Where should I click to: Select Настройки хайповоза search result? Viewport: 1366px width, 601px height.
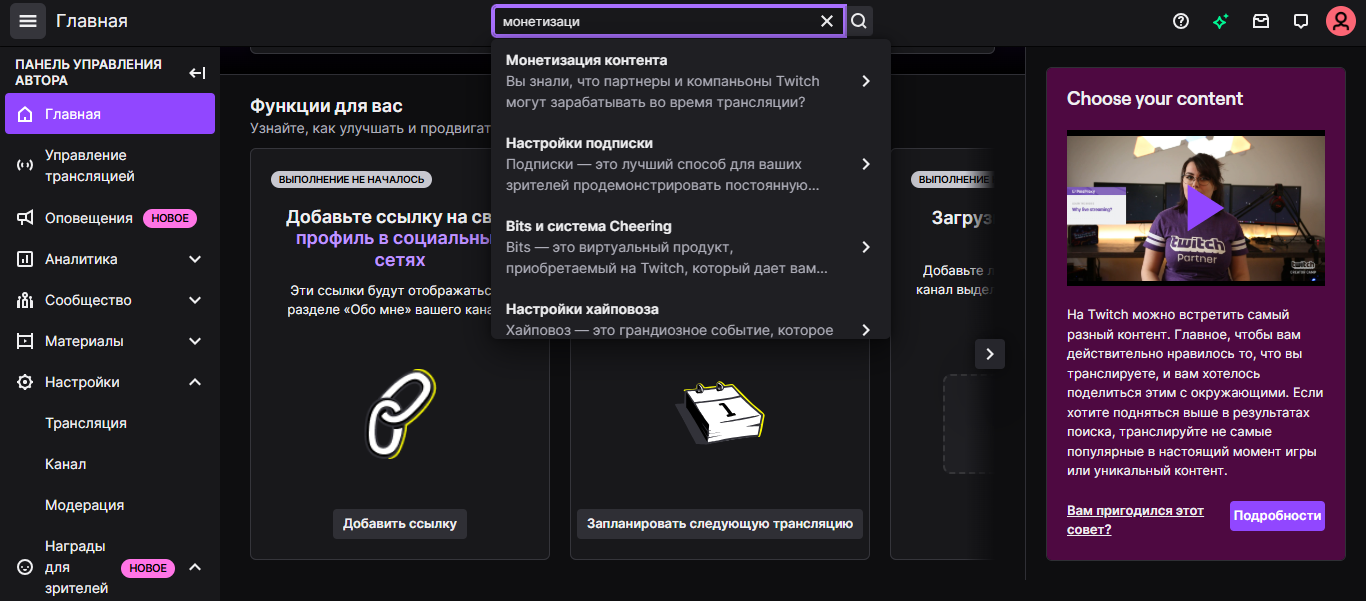coord(690,319)
